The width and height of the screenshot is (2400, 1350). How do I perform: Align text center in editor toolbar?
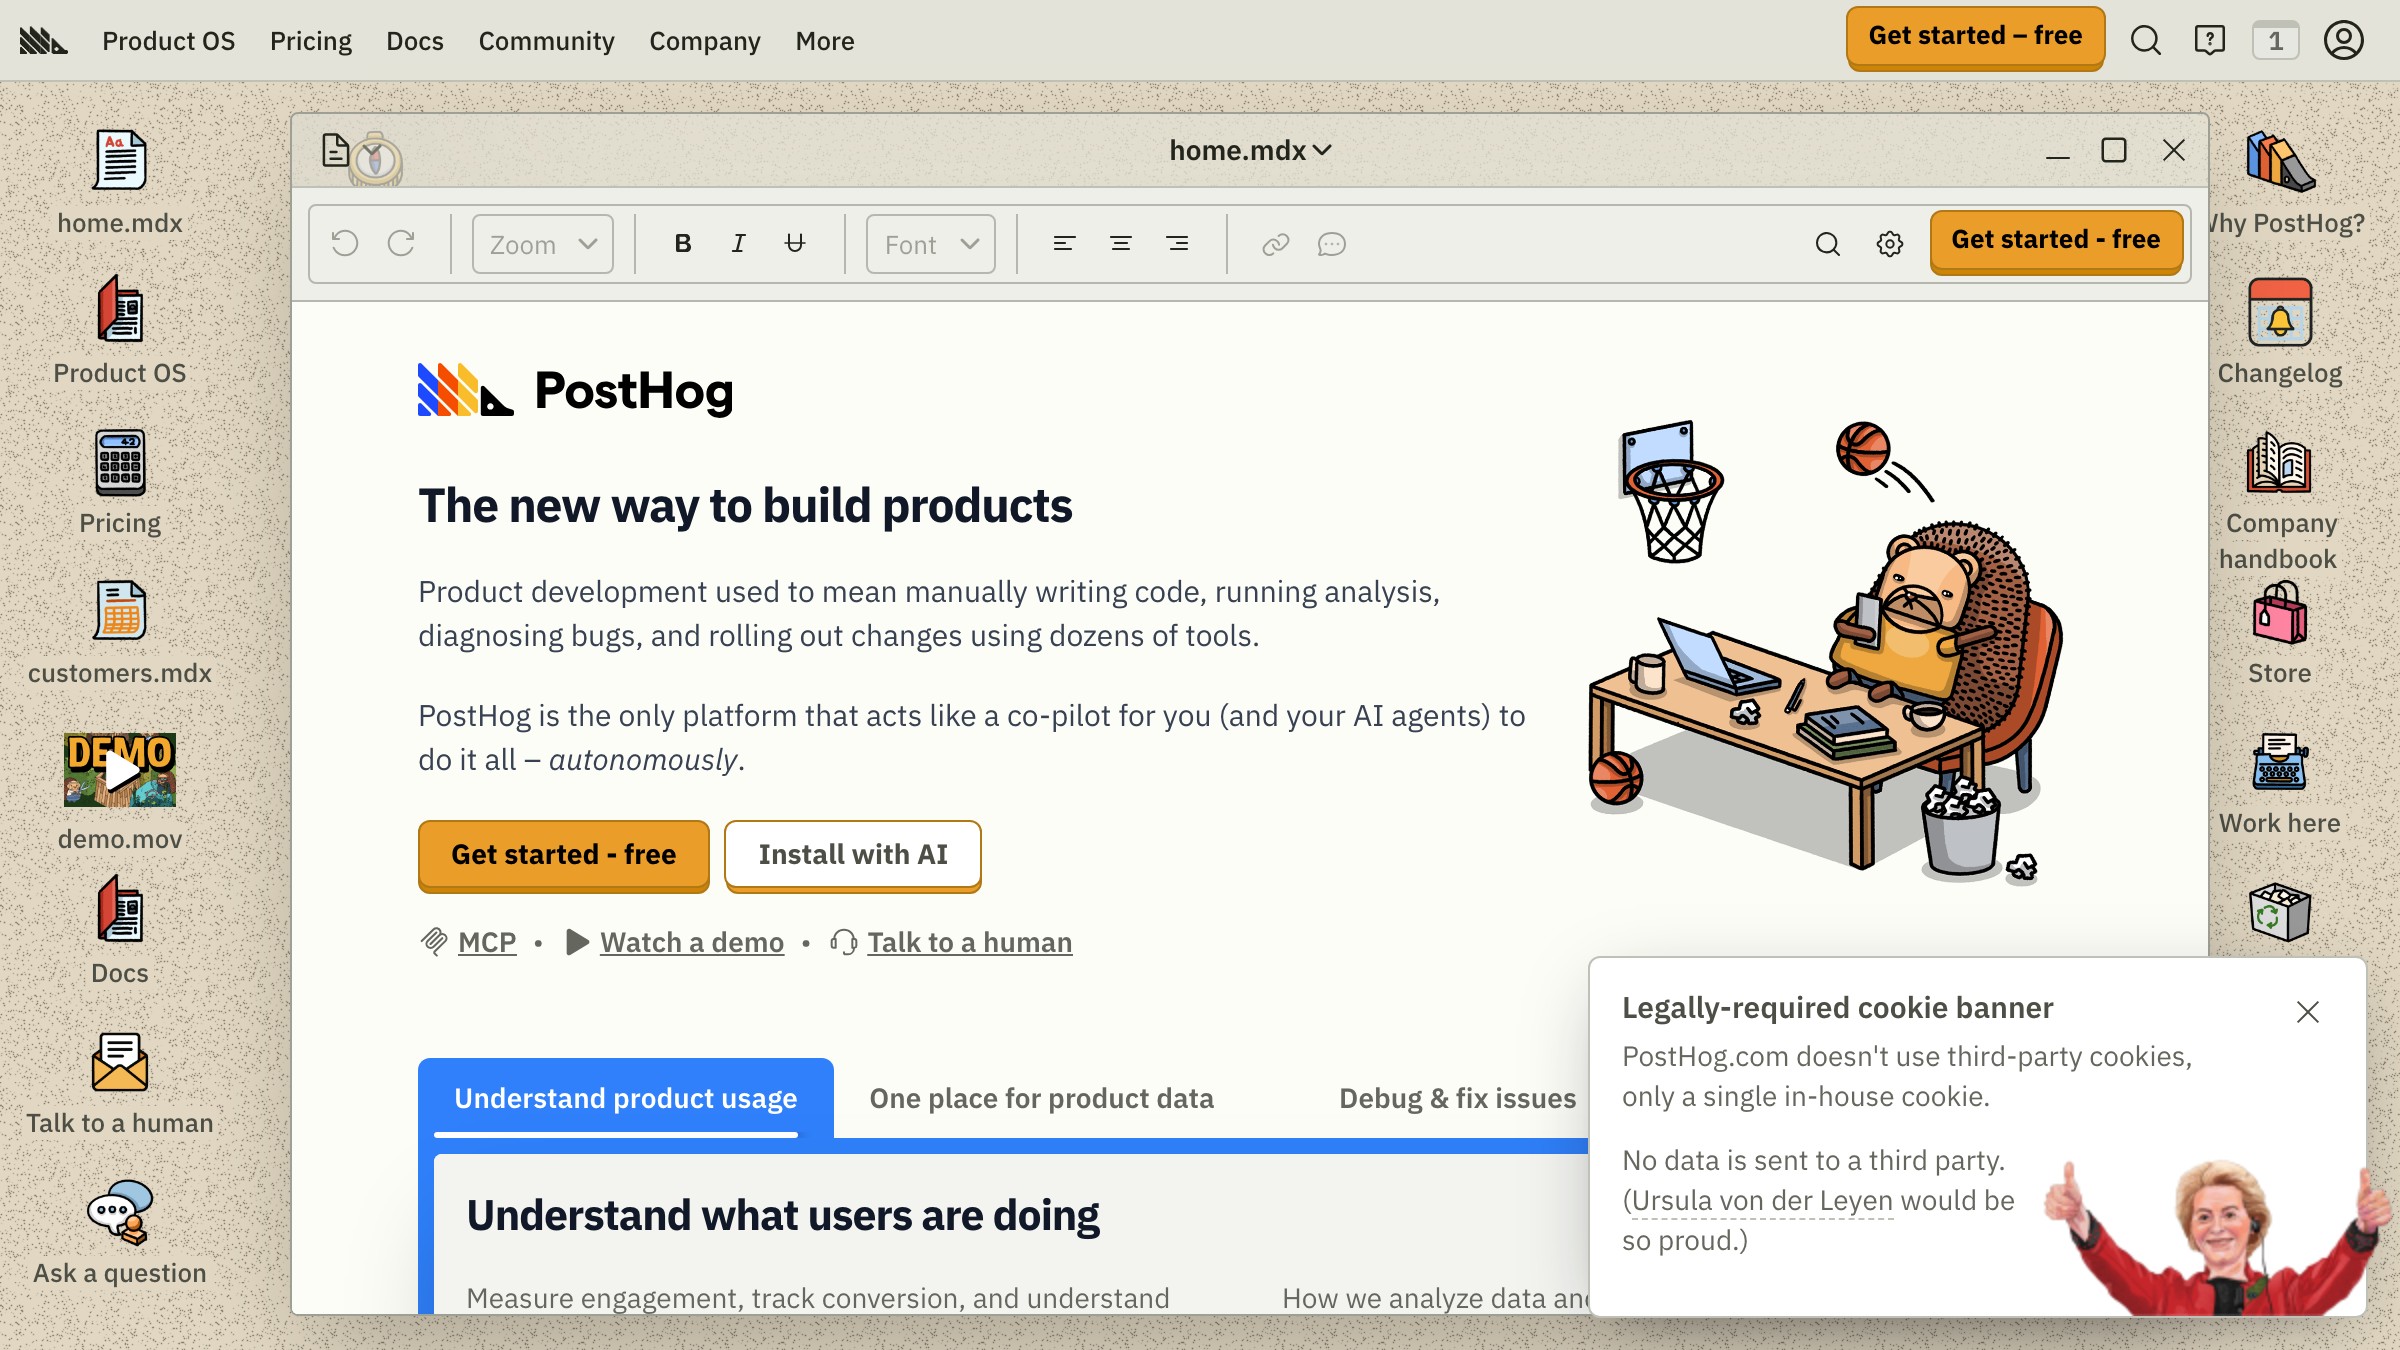click(1121, 244)
